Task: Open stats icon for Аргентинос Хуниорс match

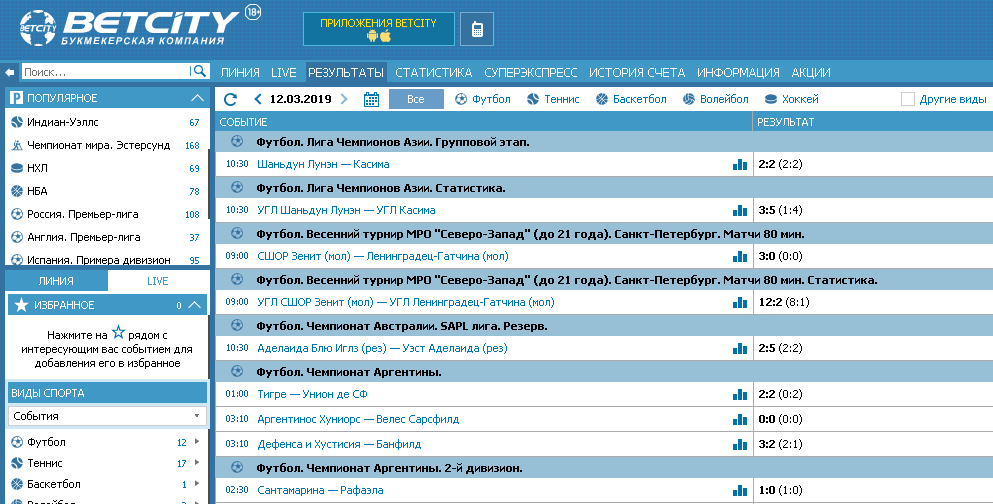Action: click(x=740, y=419)
